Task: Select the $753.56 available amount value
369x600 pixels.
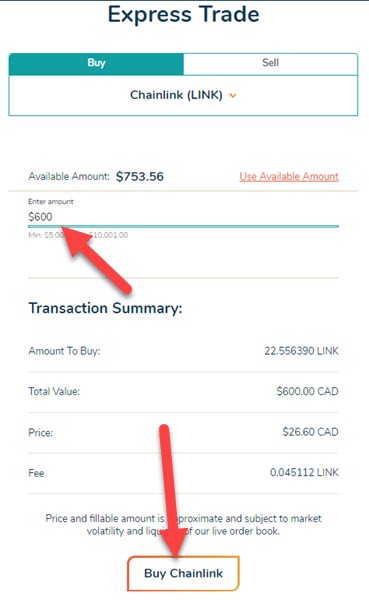Action: click(140, 176)
